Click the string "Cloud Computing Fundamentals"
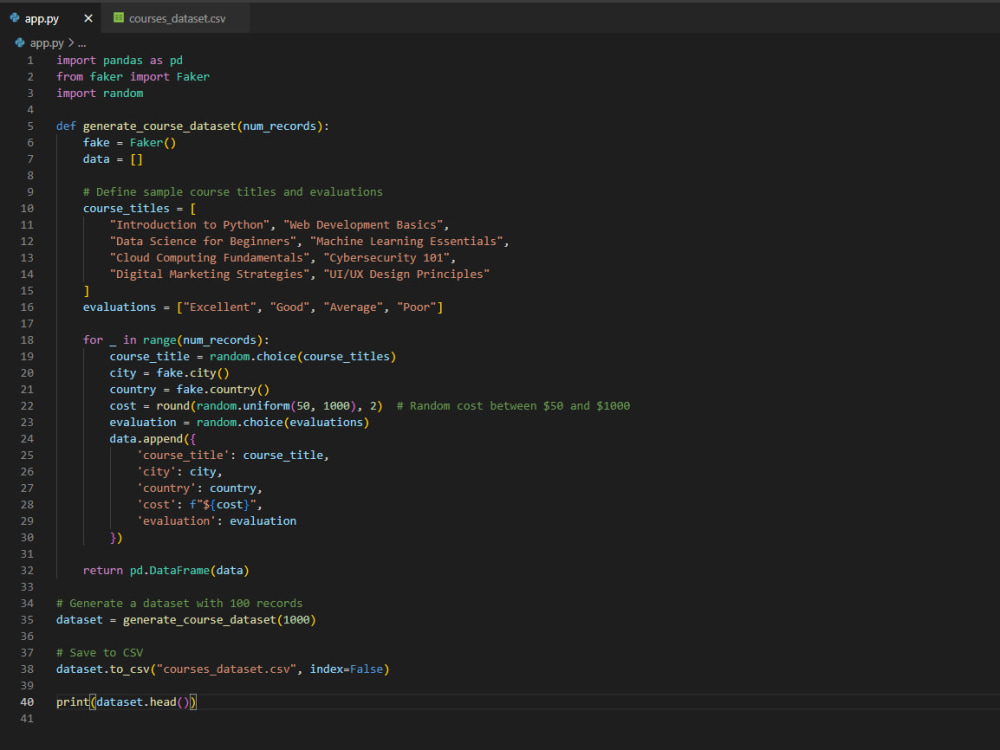 tap(210, 258)
